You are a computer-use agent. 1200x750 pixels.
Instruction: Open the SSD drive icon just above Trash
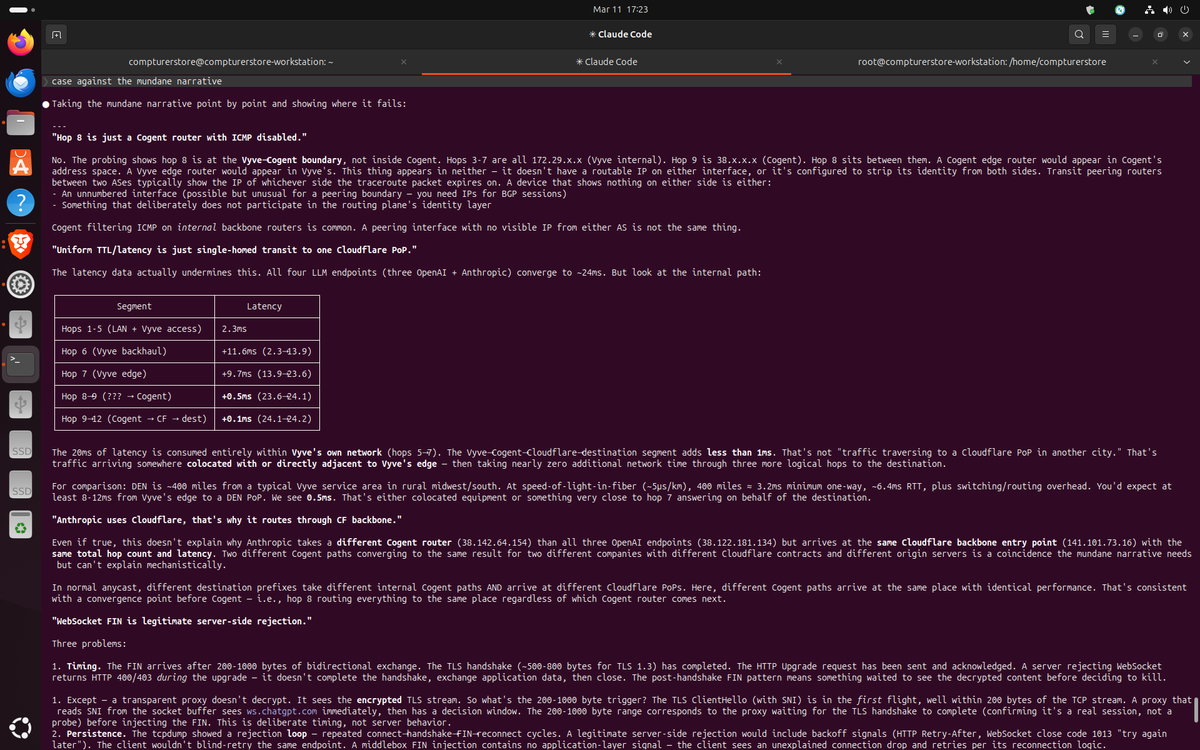coord(21,485)
